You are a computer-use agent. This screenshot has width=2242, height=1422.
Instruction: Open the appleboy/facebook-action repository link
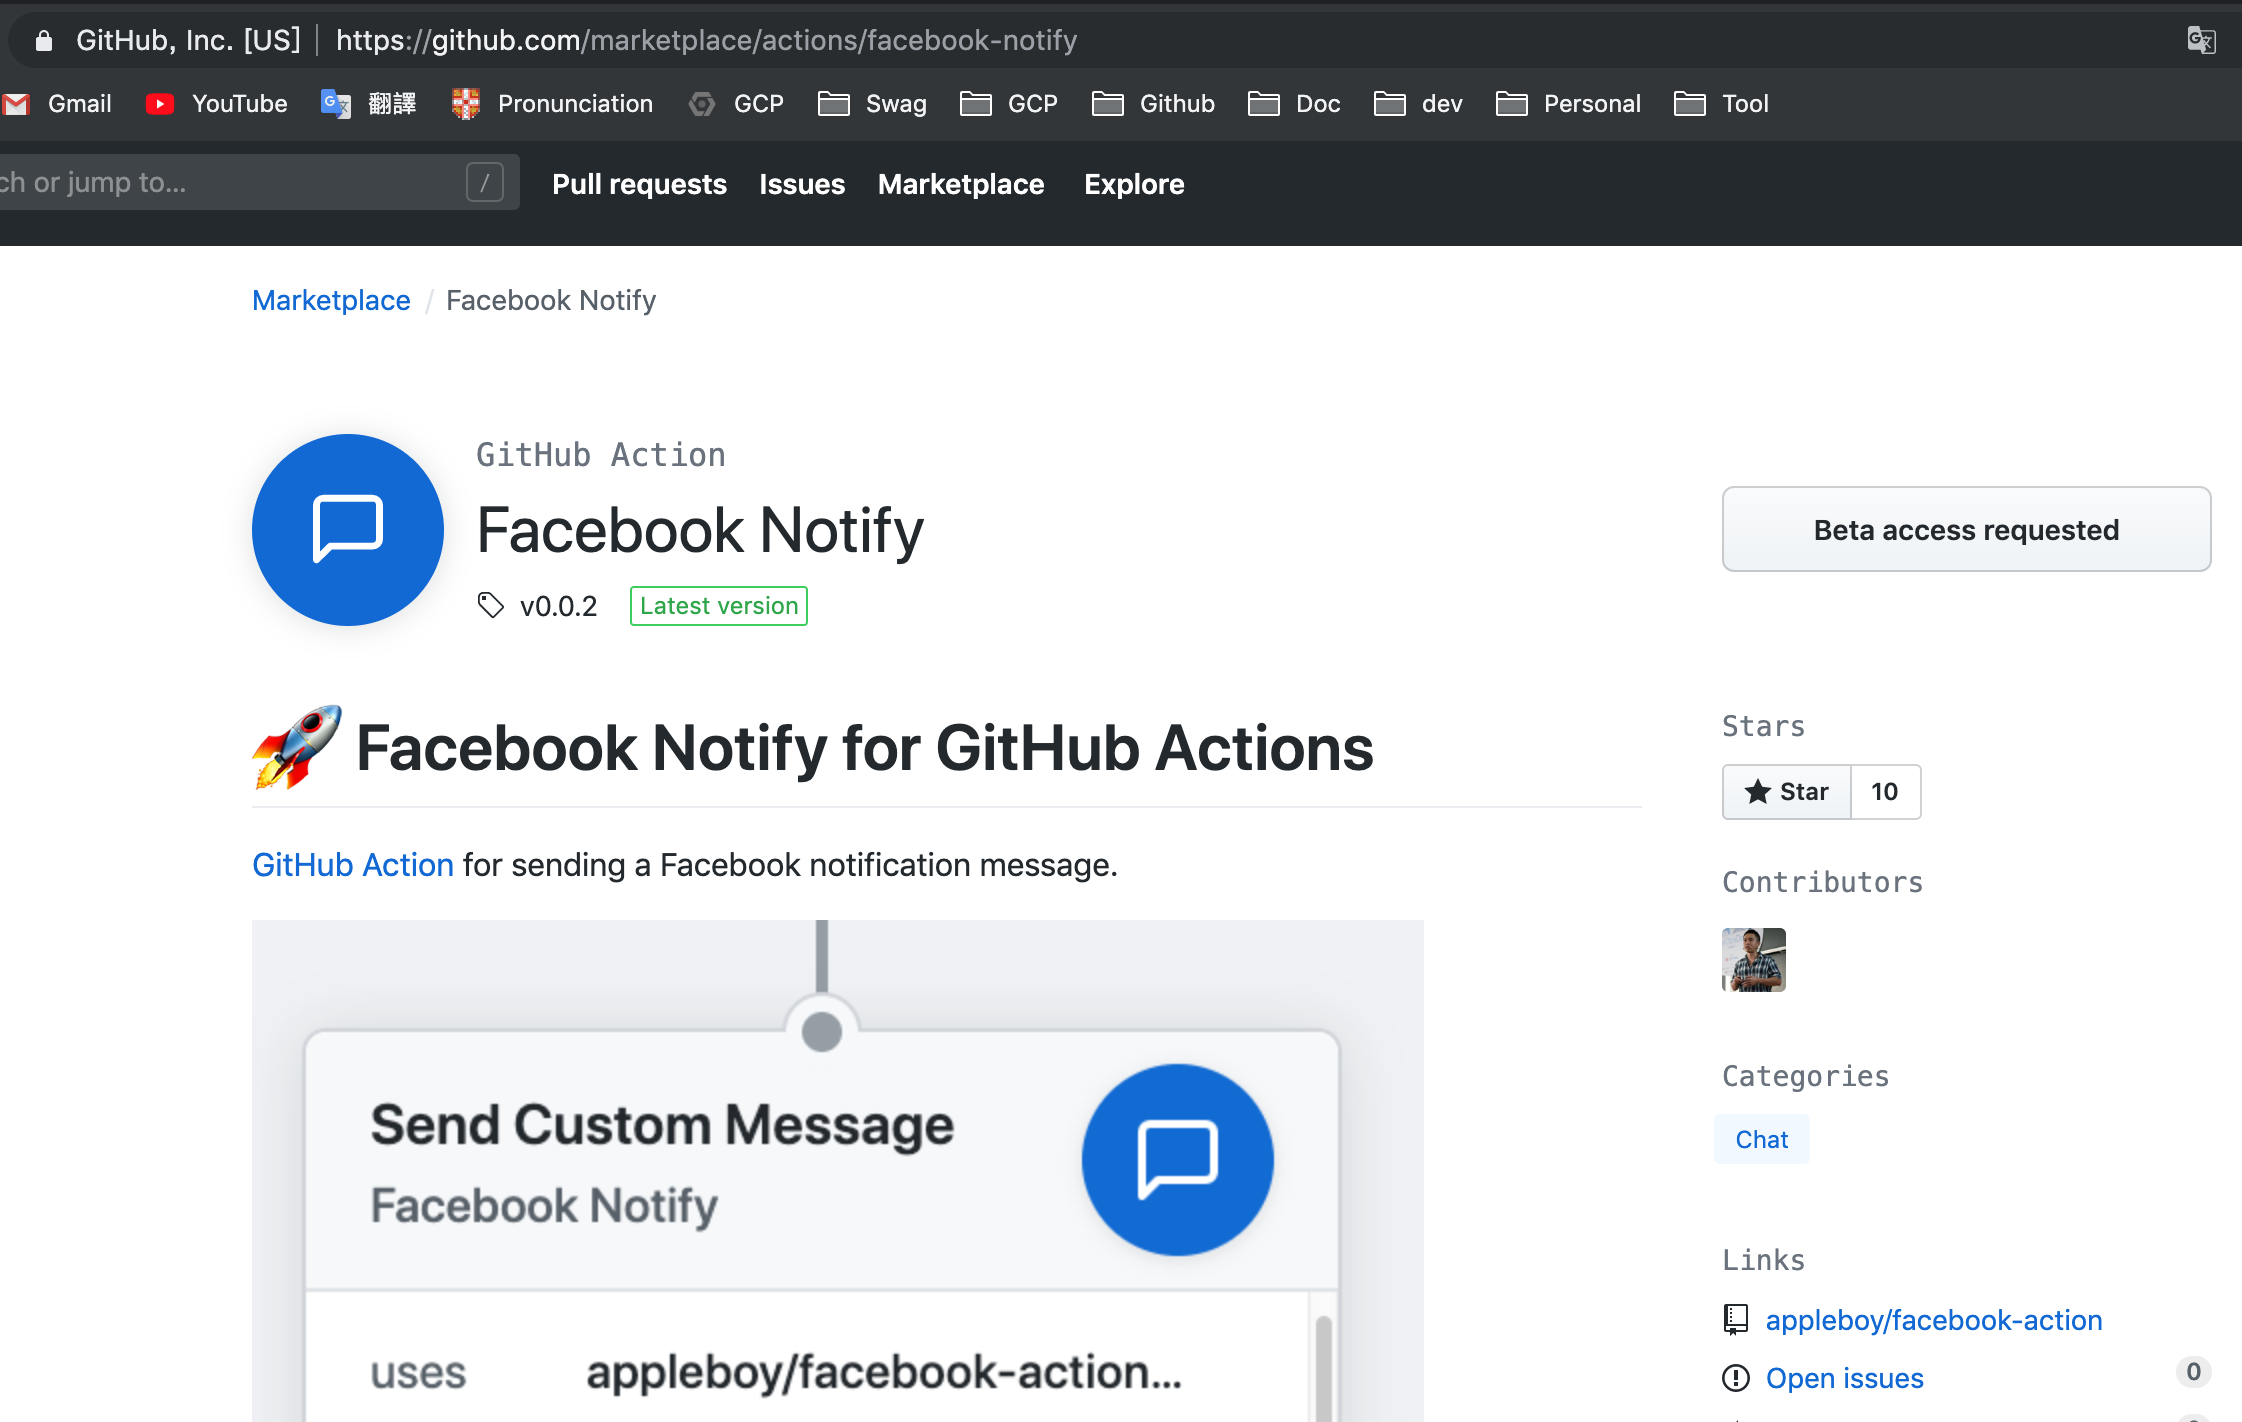1933,1320
